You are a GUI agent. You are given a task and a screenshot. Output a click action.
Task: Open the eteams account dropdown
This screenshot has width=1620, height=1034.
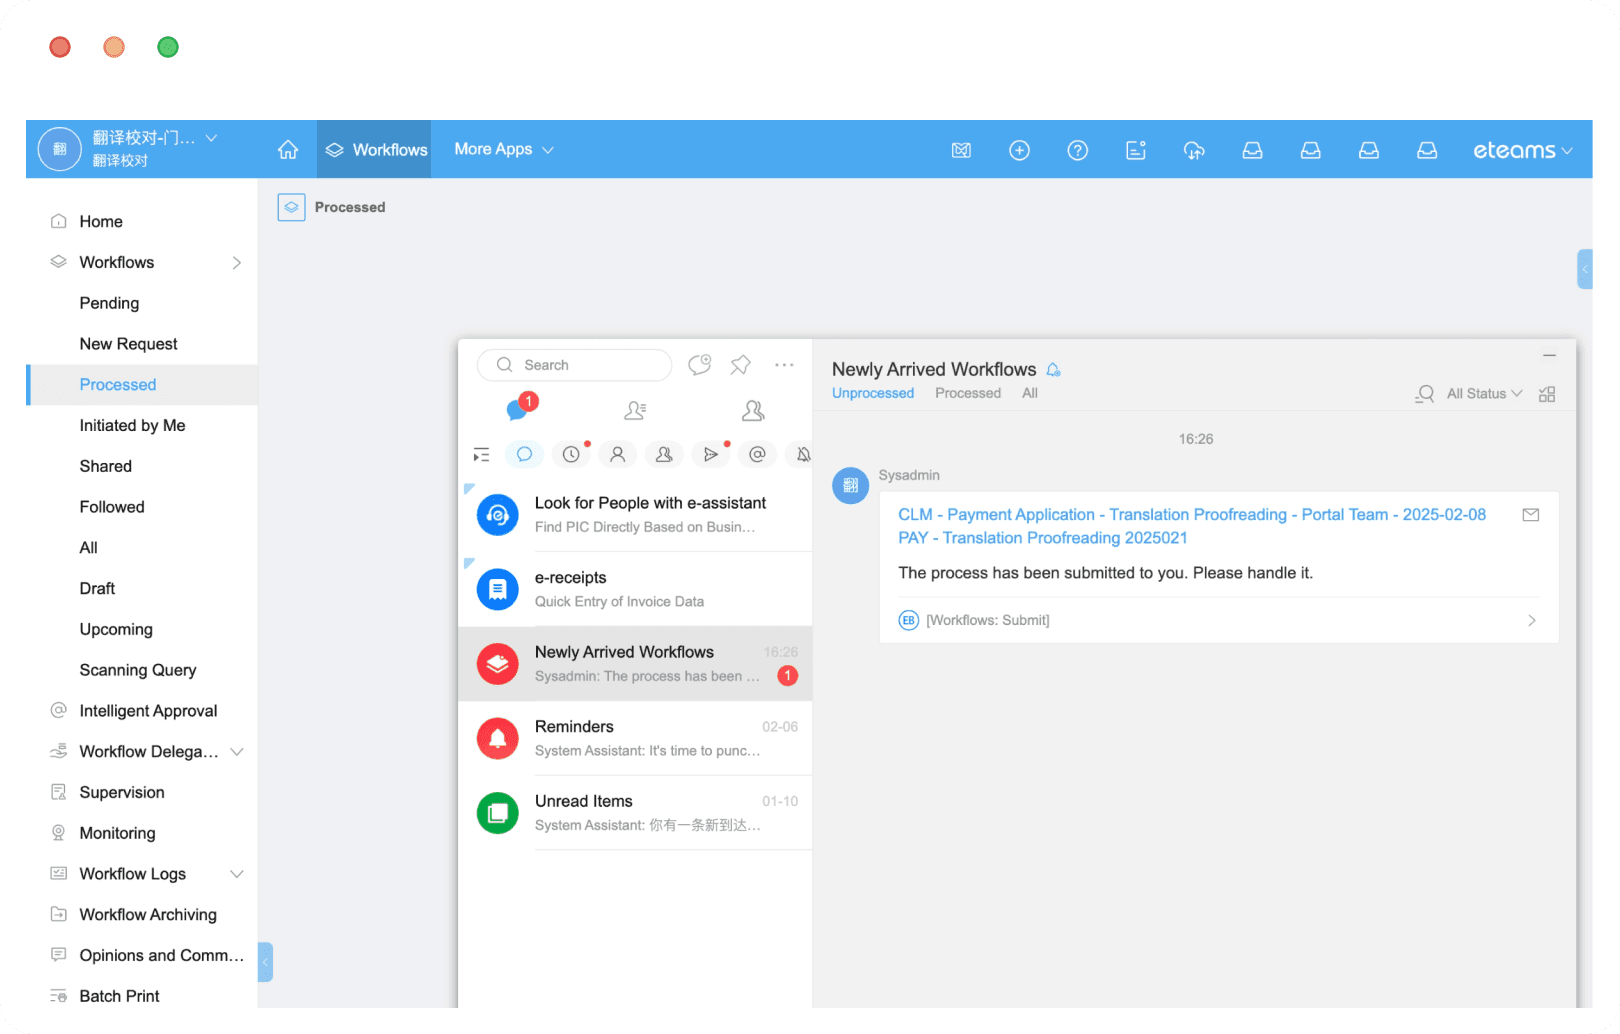(1522, 150)
